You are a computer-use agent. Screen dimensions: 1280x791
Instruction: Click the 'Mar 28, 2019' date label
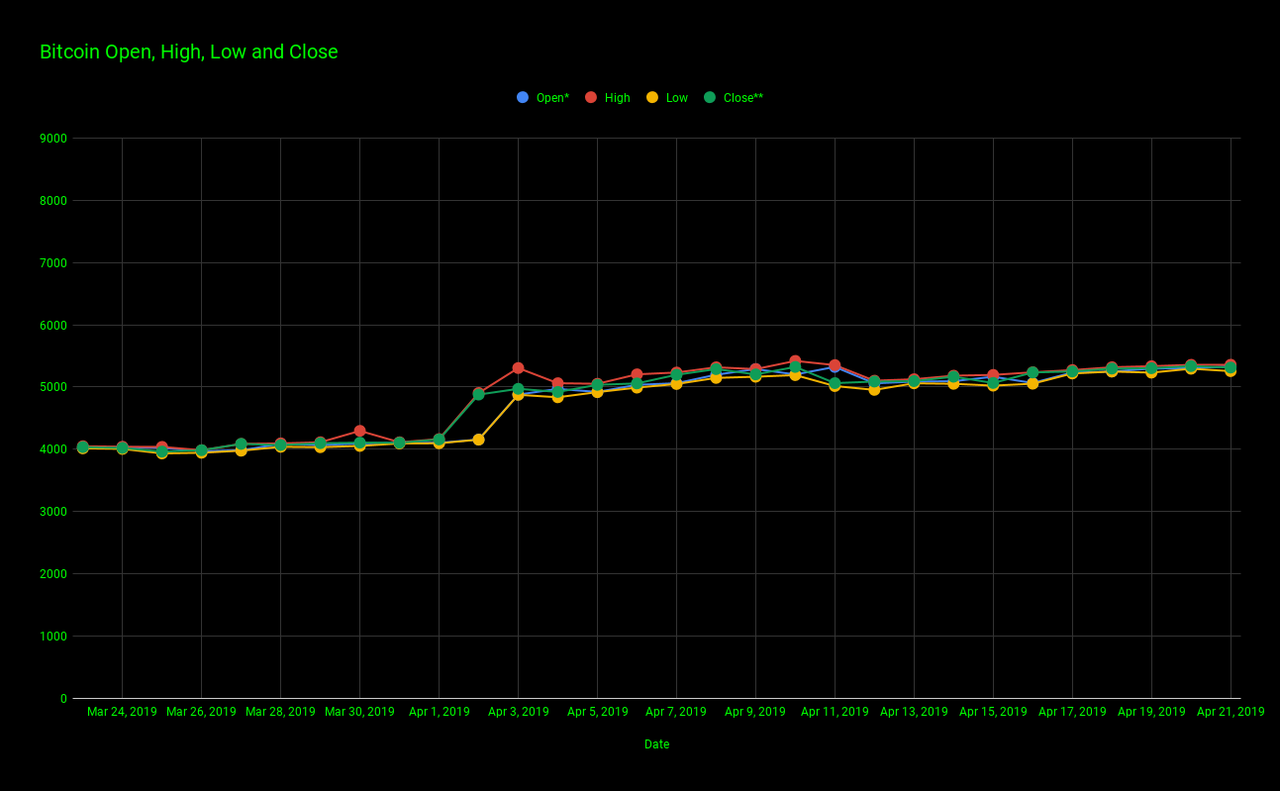(280, 712)
